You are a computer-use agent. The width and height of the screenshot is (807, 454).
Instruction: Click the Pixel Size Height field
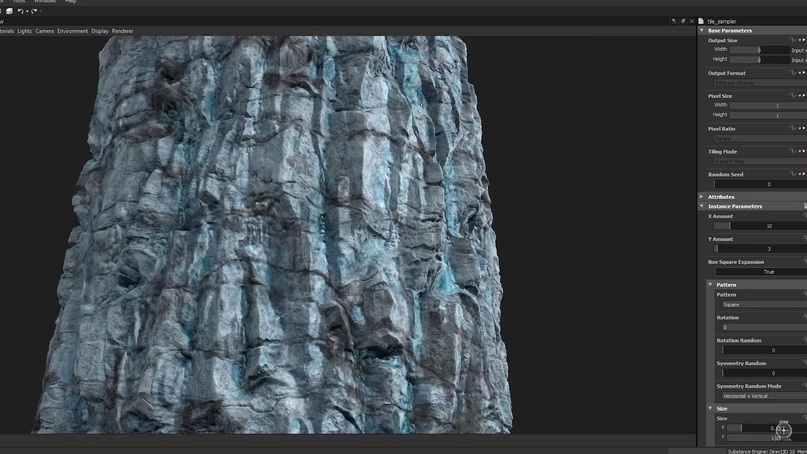(x=768, y=115)
